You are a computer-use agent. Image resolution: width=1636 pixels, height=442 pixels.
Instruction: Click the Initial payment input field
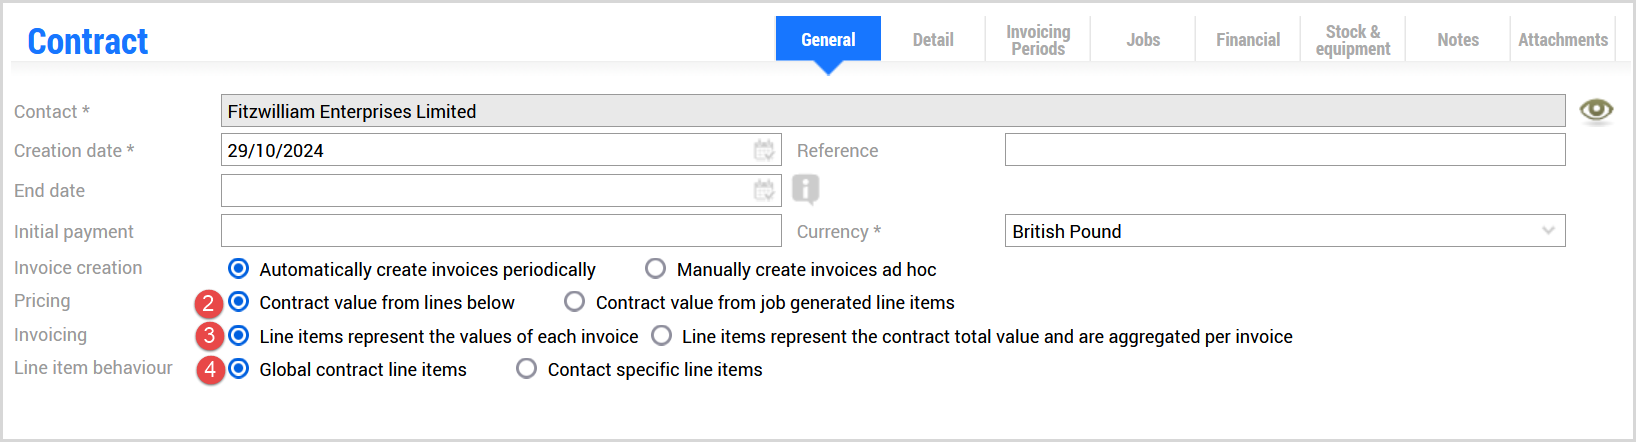click(x=500, y=231)
